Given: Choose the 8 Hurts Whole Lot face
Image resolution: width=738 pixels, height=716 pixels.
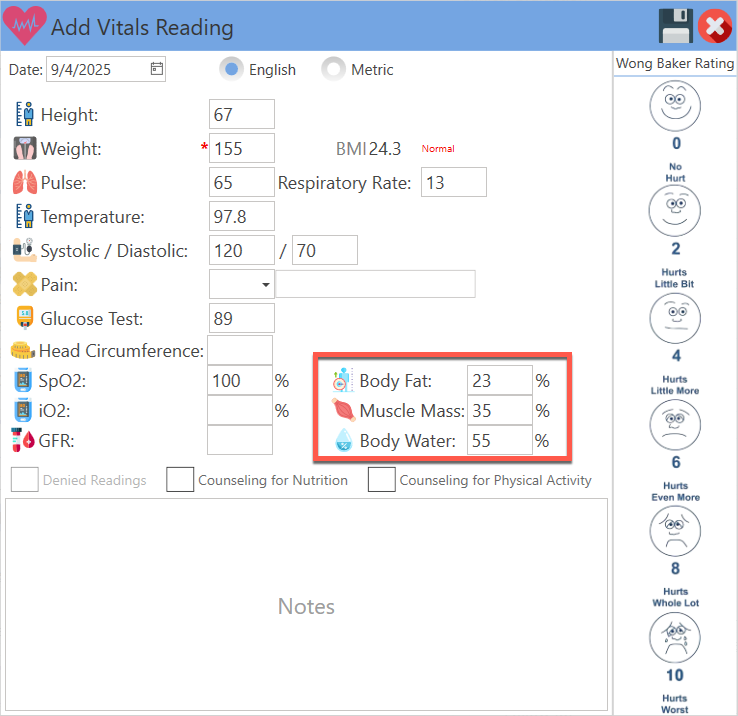Looking at the screenshot, I should click(675, 531).
